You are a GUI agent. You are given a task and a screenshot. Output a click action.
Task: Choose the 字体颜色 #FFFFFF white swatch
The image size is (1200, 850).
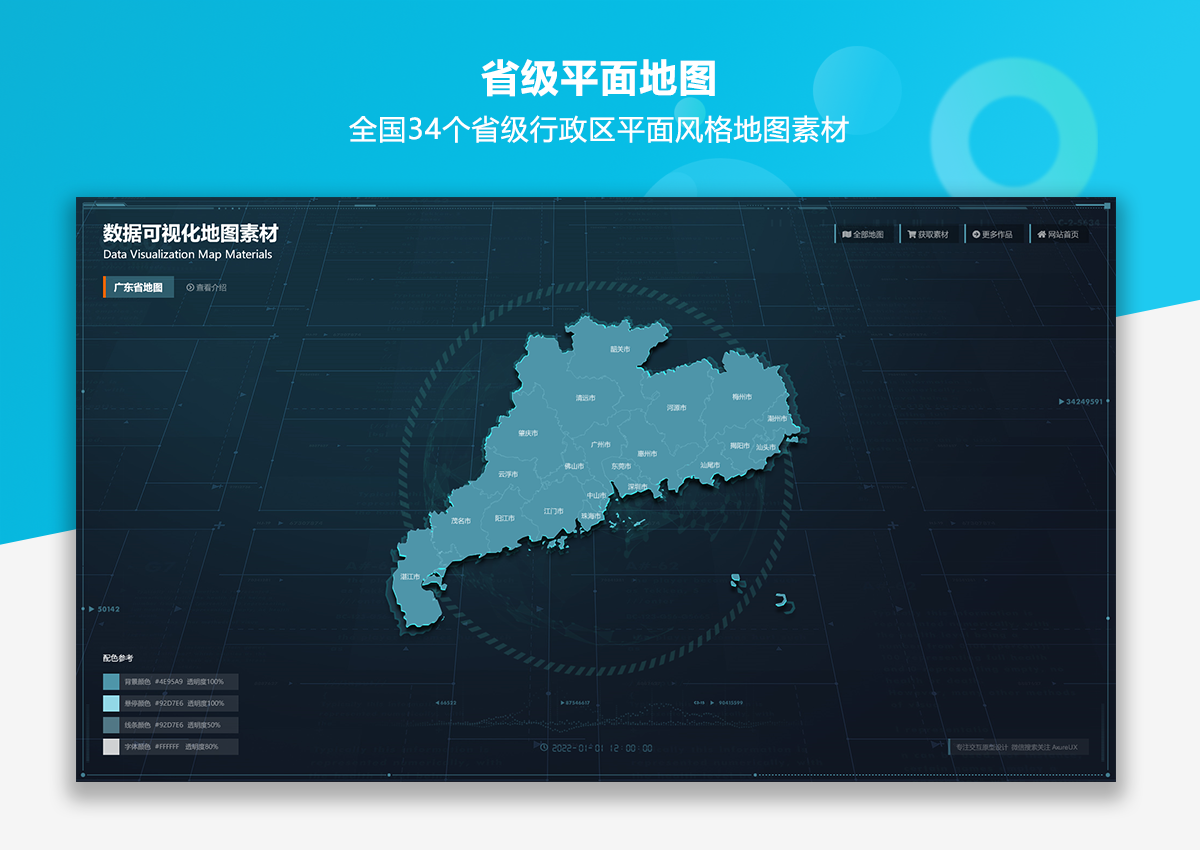(111, 747)
